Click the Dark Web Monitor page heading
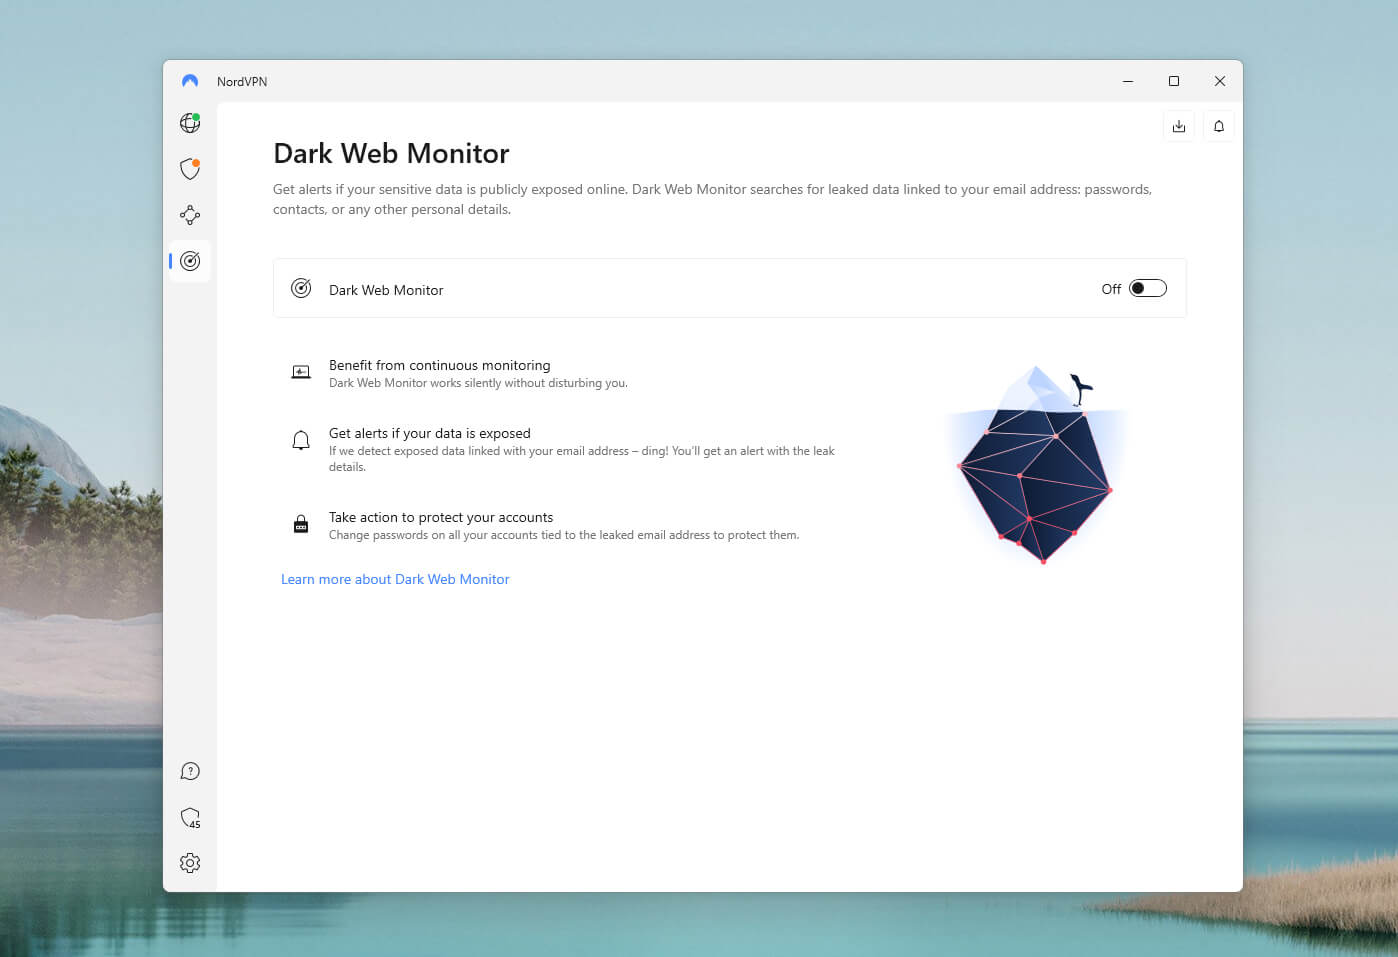This screenshot has width=1398, height=957. 391,153
